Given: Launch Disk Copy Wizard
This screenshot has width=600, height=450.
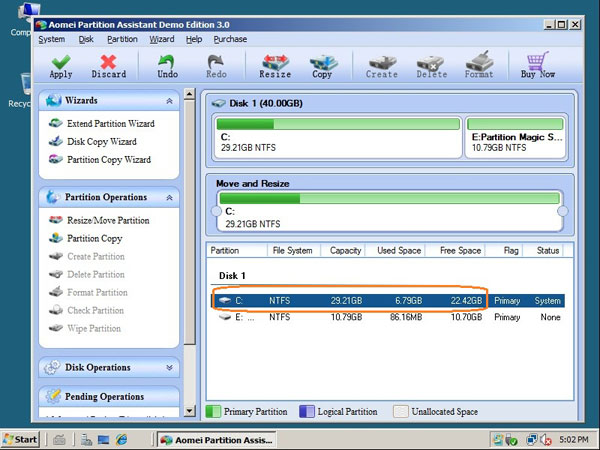Looking at the screenshot, I should [x=101, y=142].
